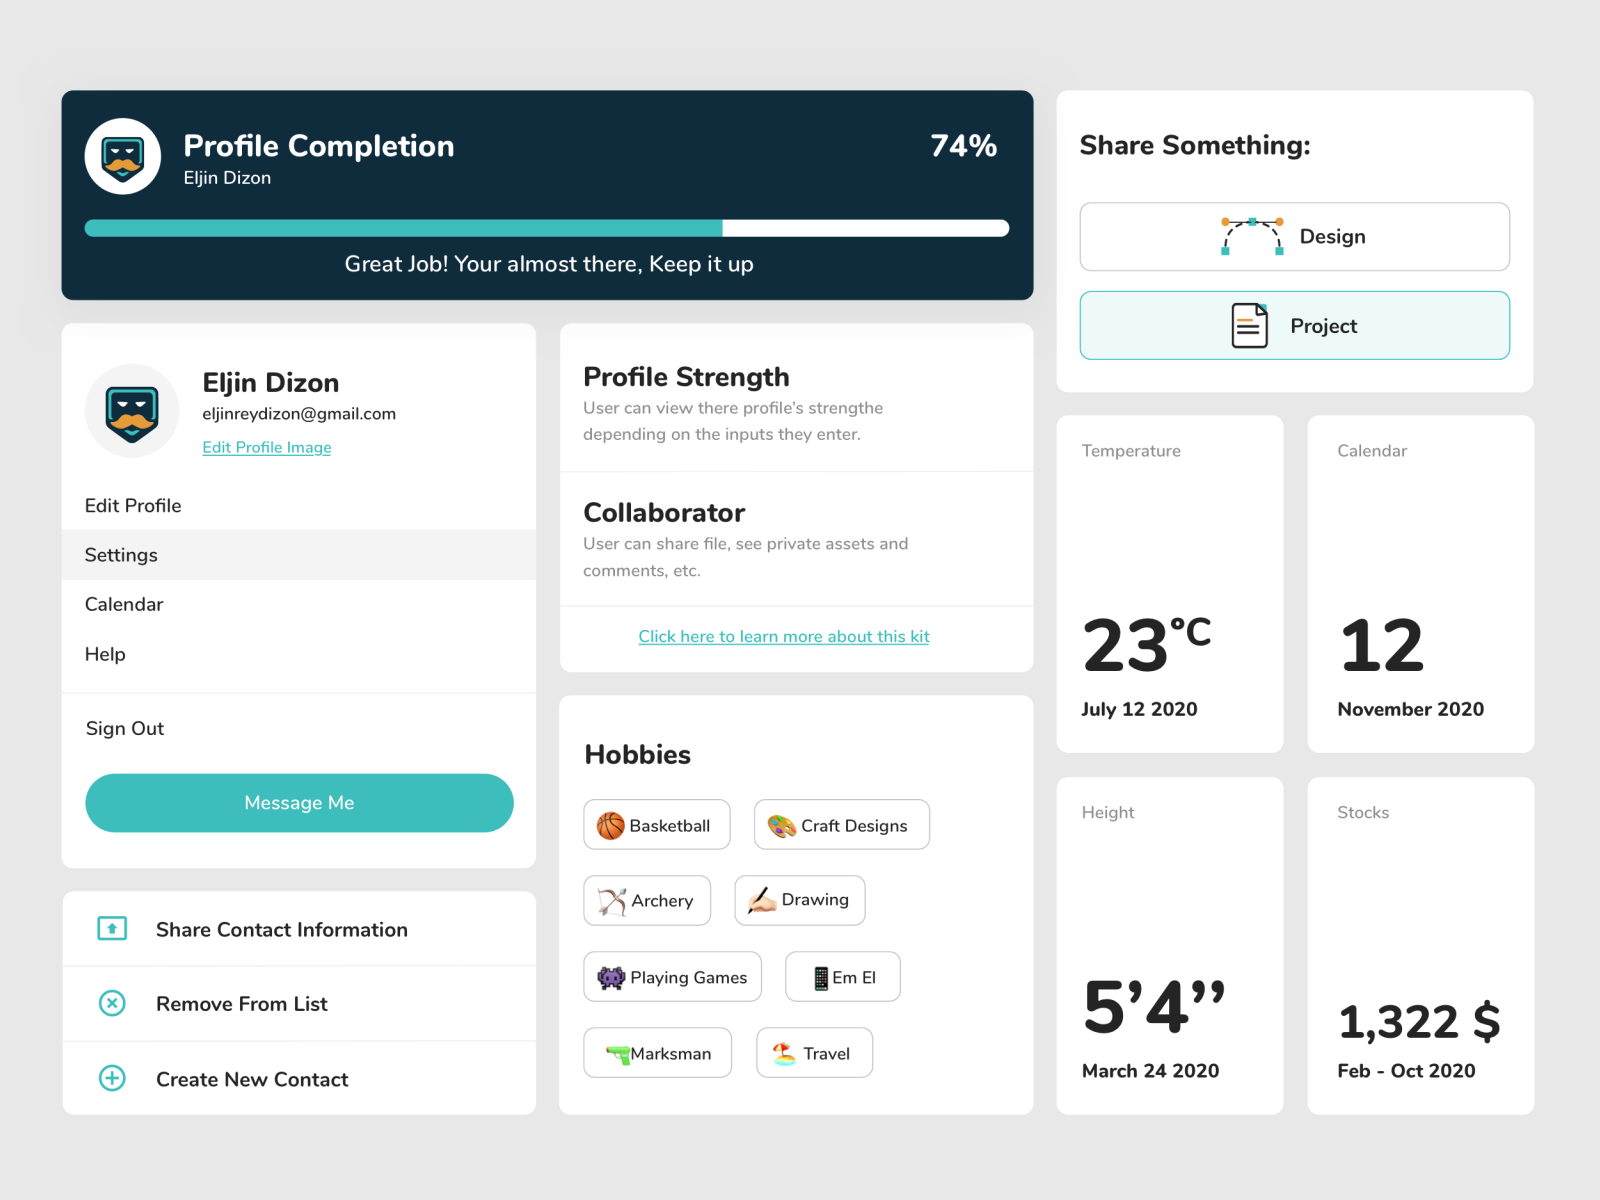Open the learn more about this kit link
The height and width of the screenshot is (1200, 1600).
783,636
